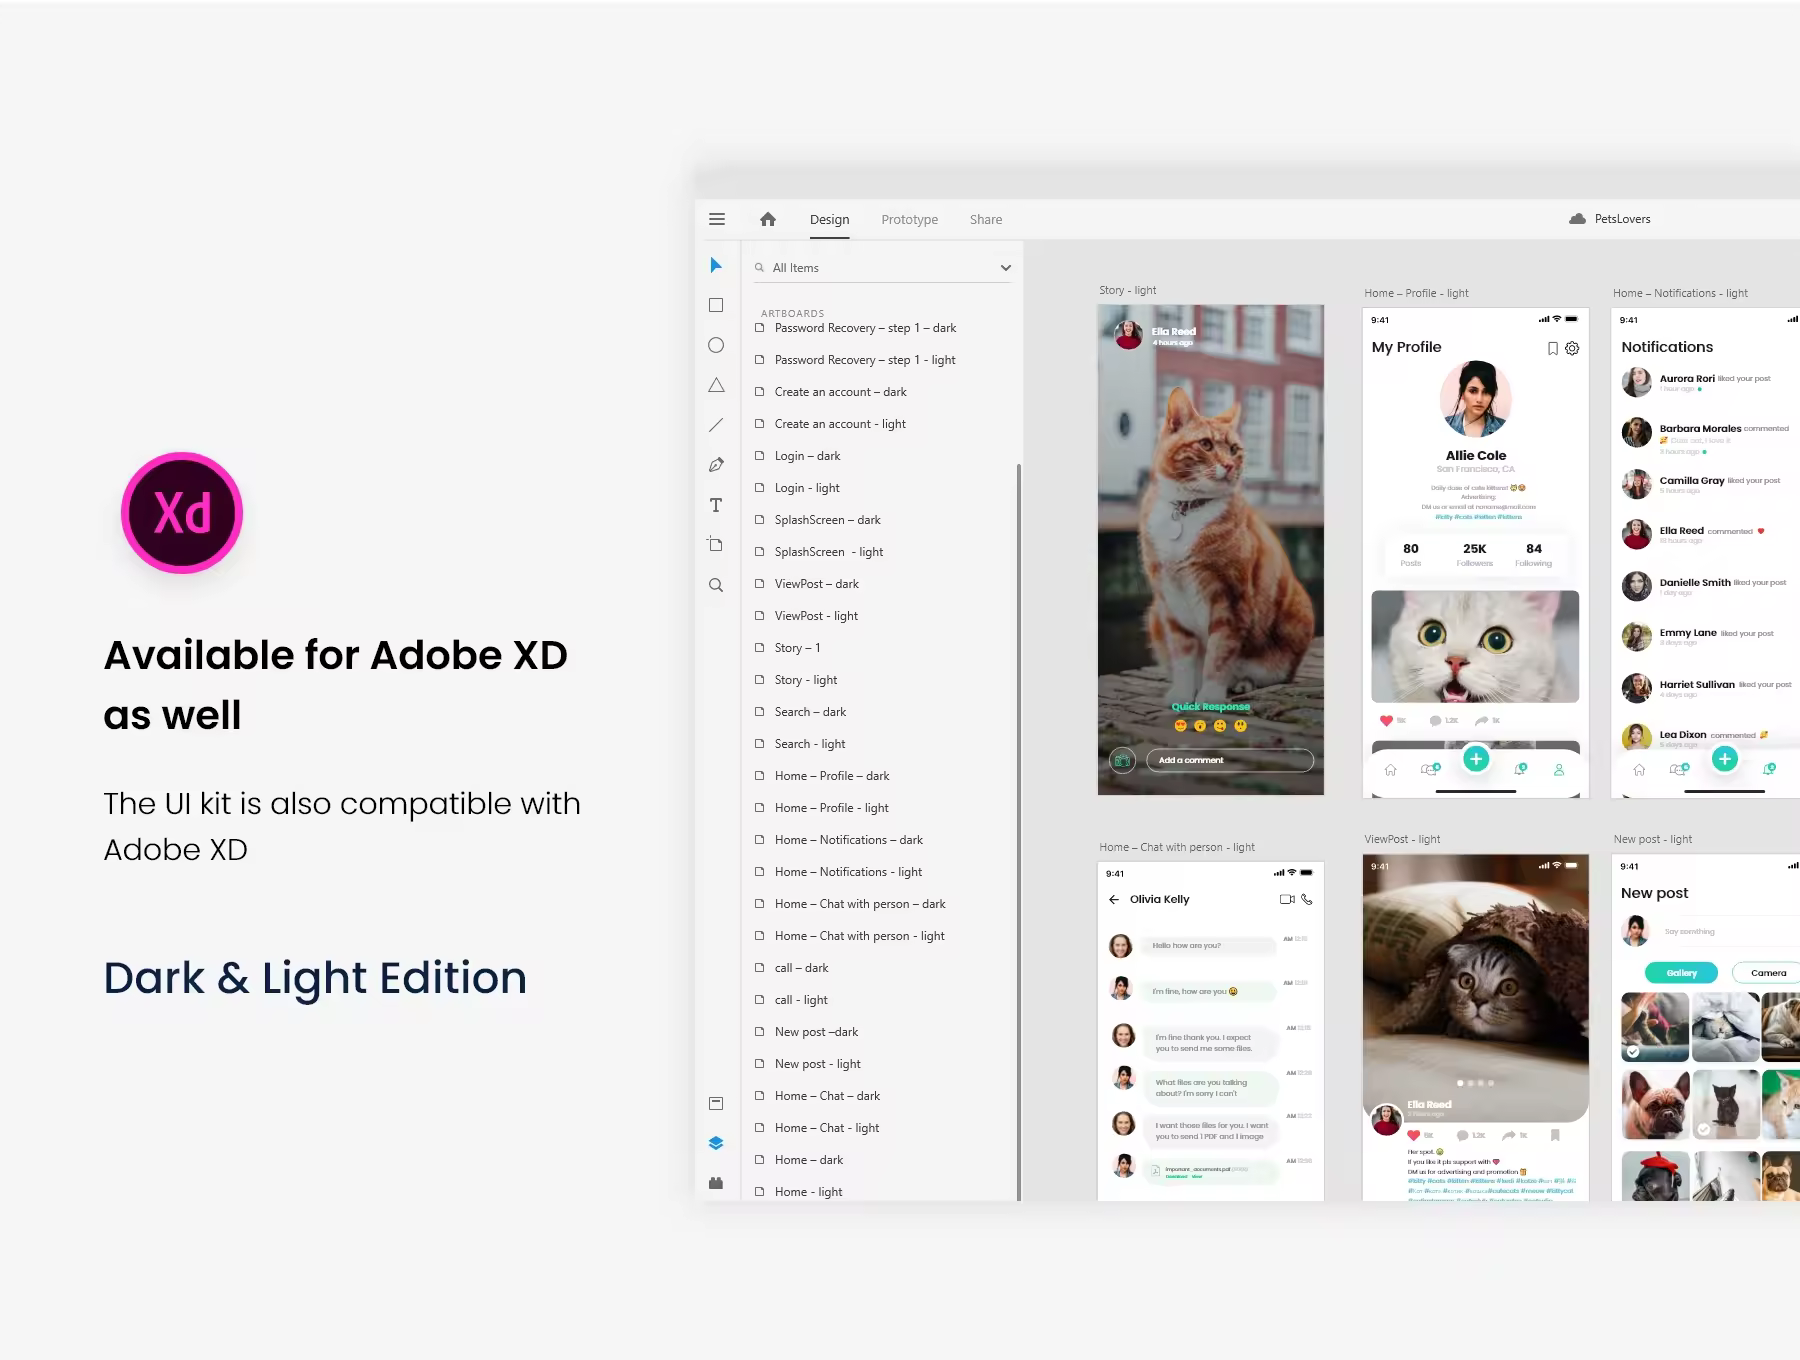The width and height of the screenshot is (1800, 1360).
Task: Select the Artboard tool
Action: [716, 545]
